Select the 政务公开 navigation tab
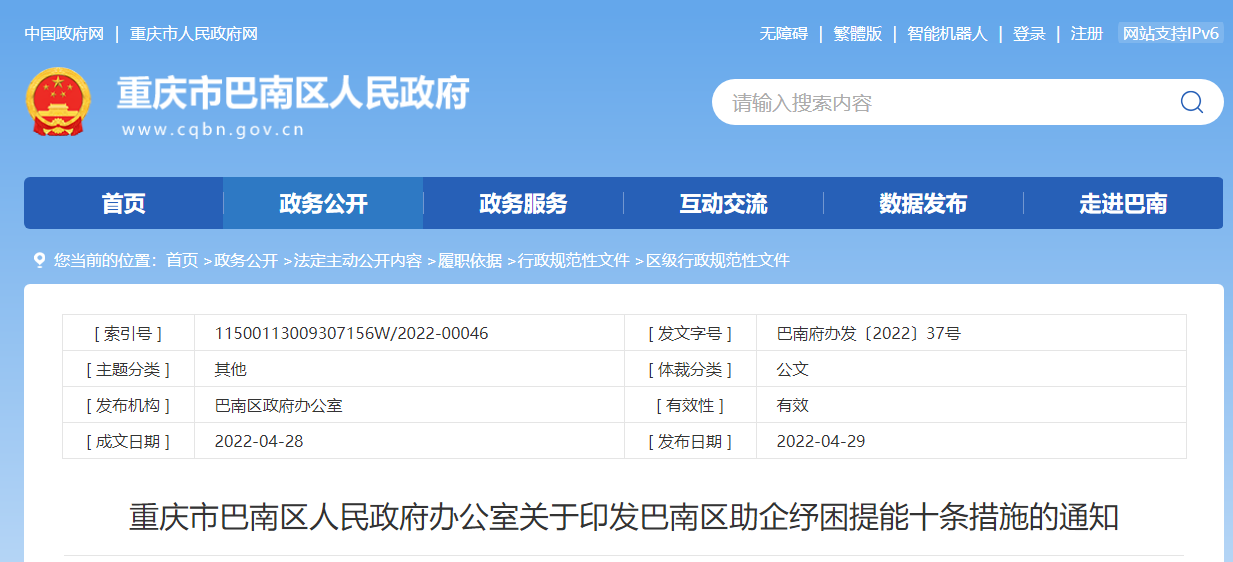Viewport: 1233px width, 562px height. 323,204
